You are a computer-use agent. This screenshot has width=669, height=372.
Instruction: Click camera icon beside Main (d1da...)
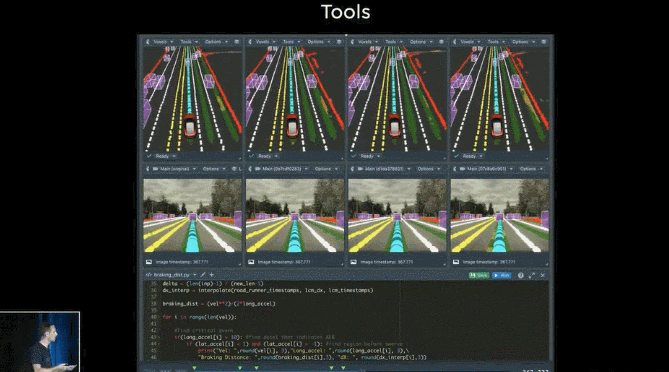pos(361,169)
